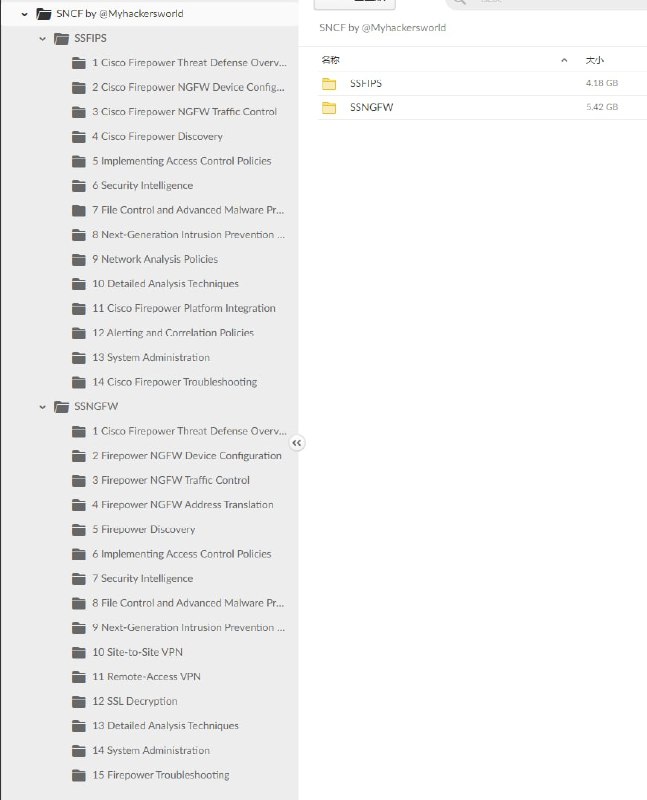Click the root folder icon for SNCF

tap(44, 14)
